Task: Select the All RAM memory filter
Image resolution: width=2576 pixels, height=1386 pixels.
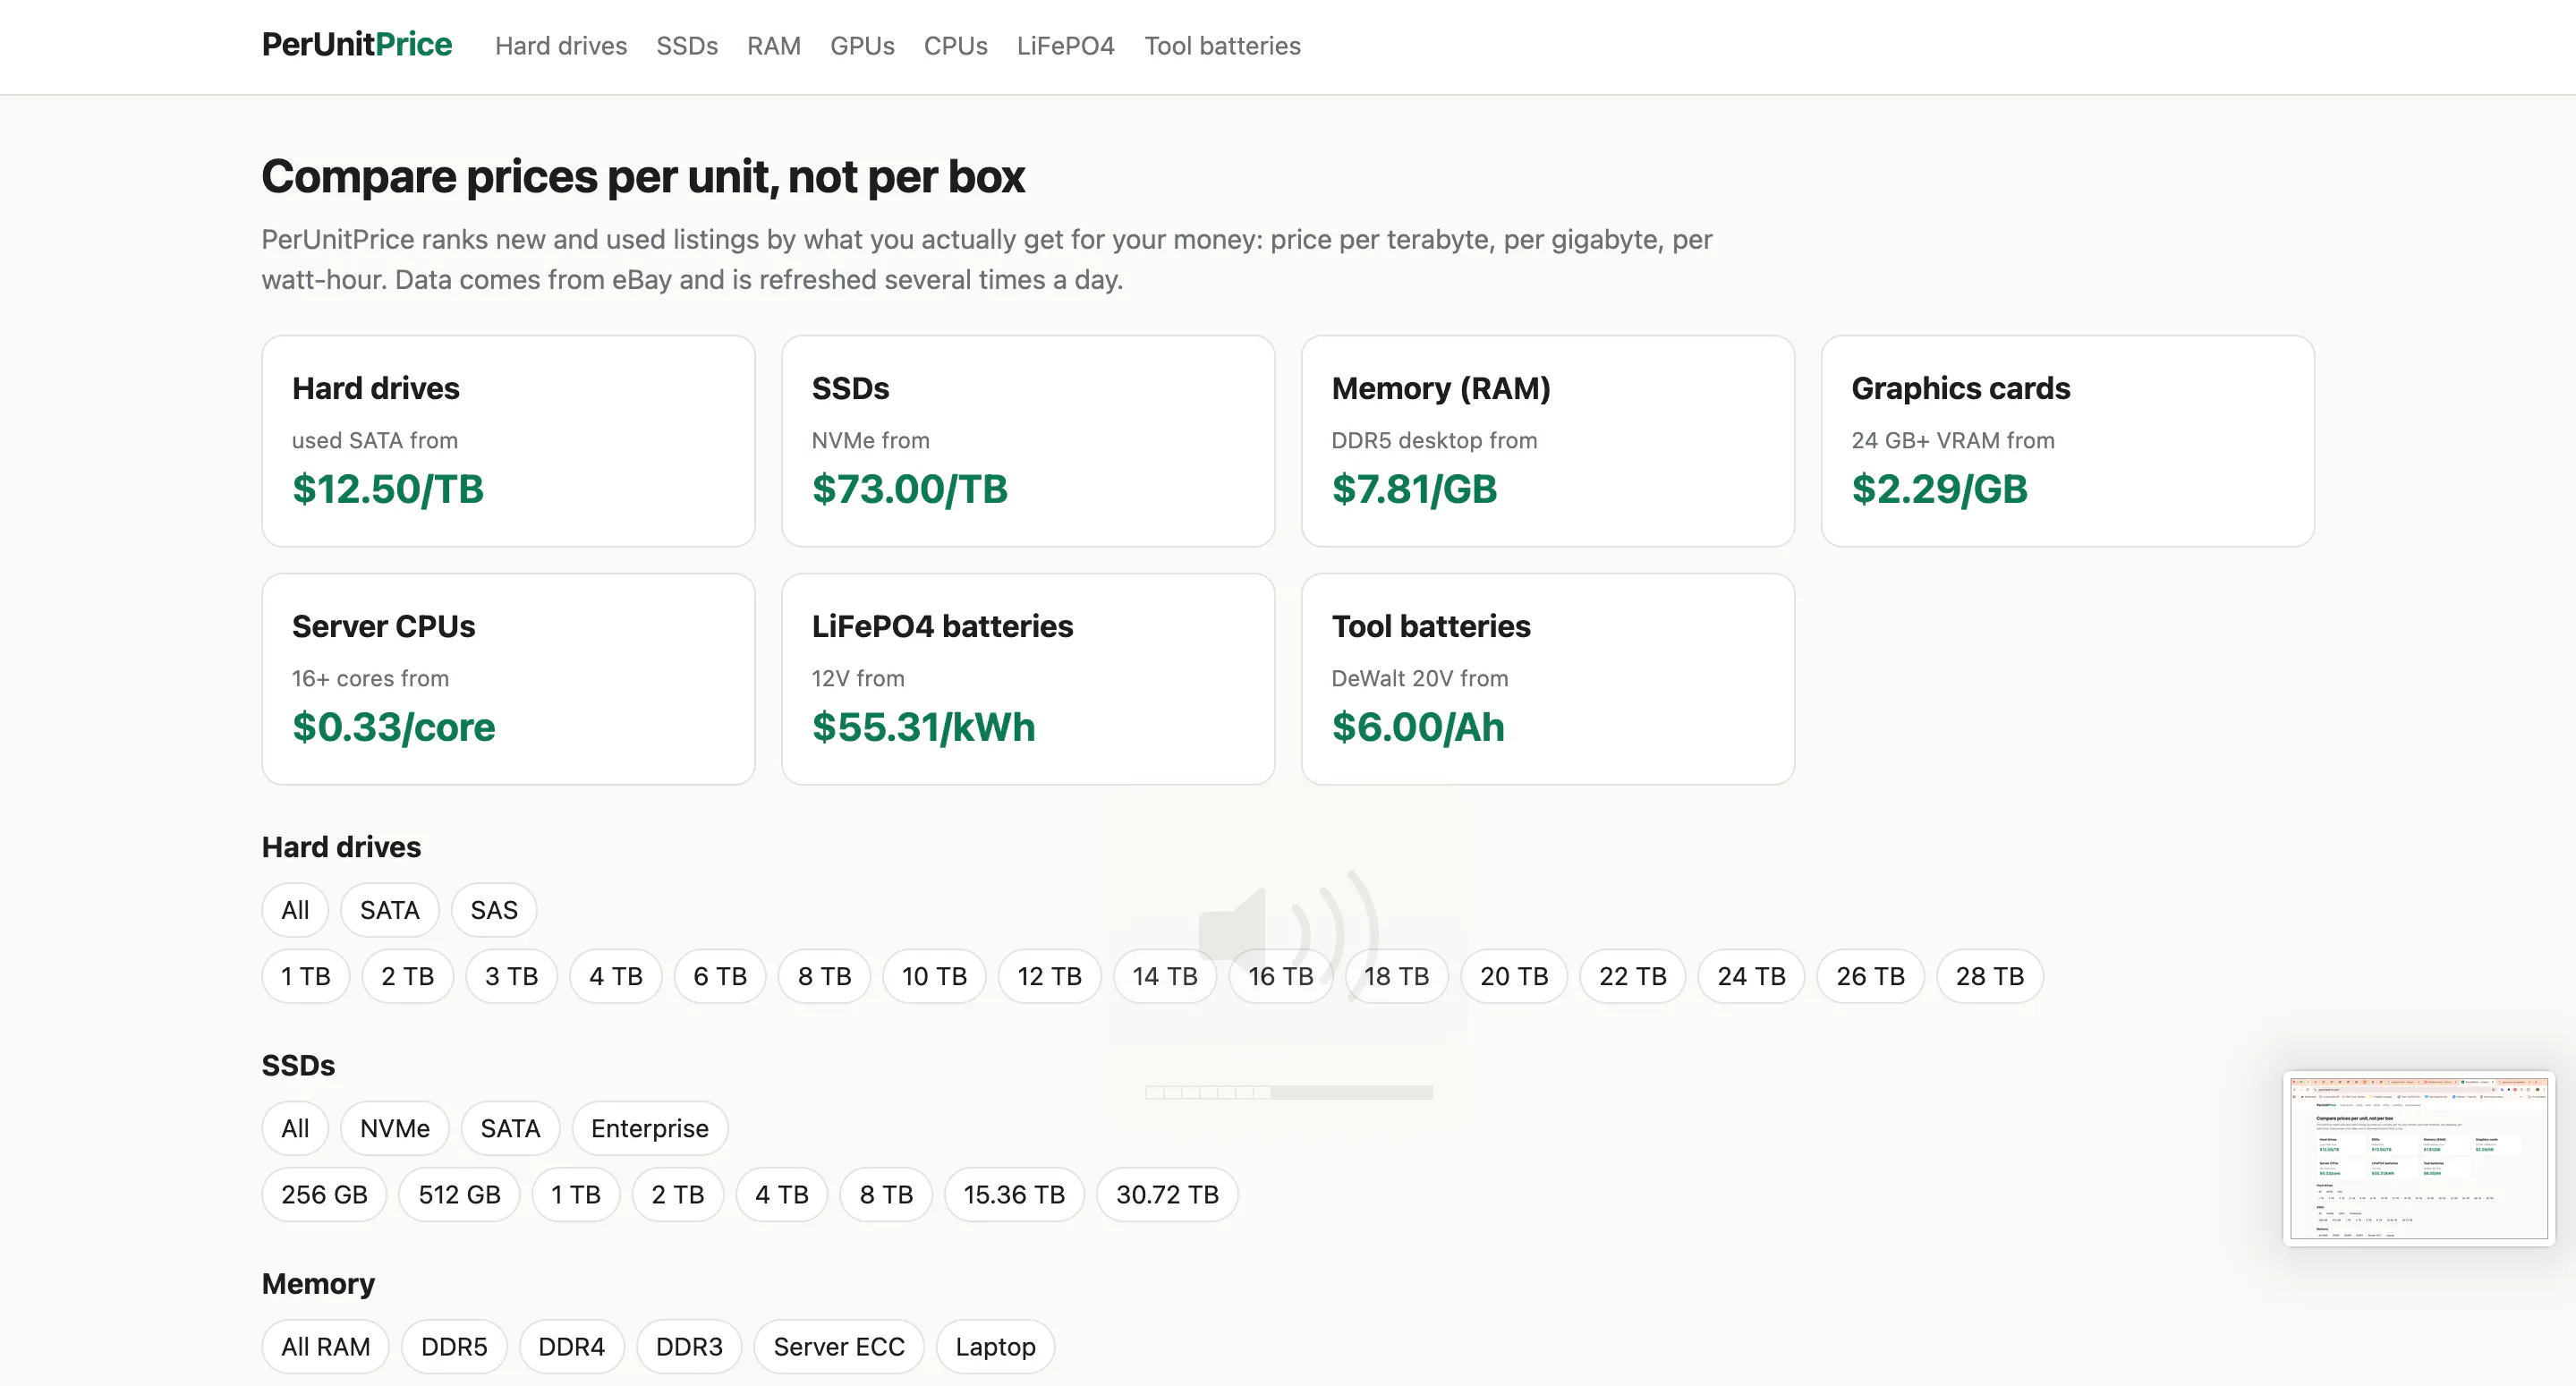Action: point(325,1346)
